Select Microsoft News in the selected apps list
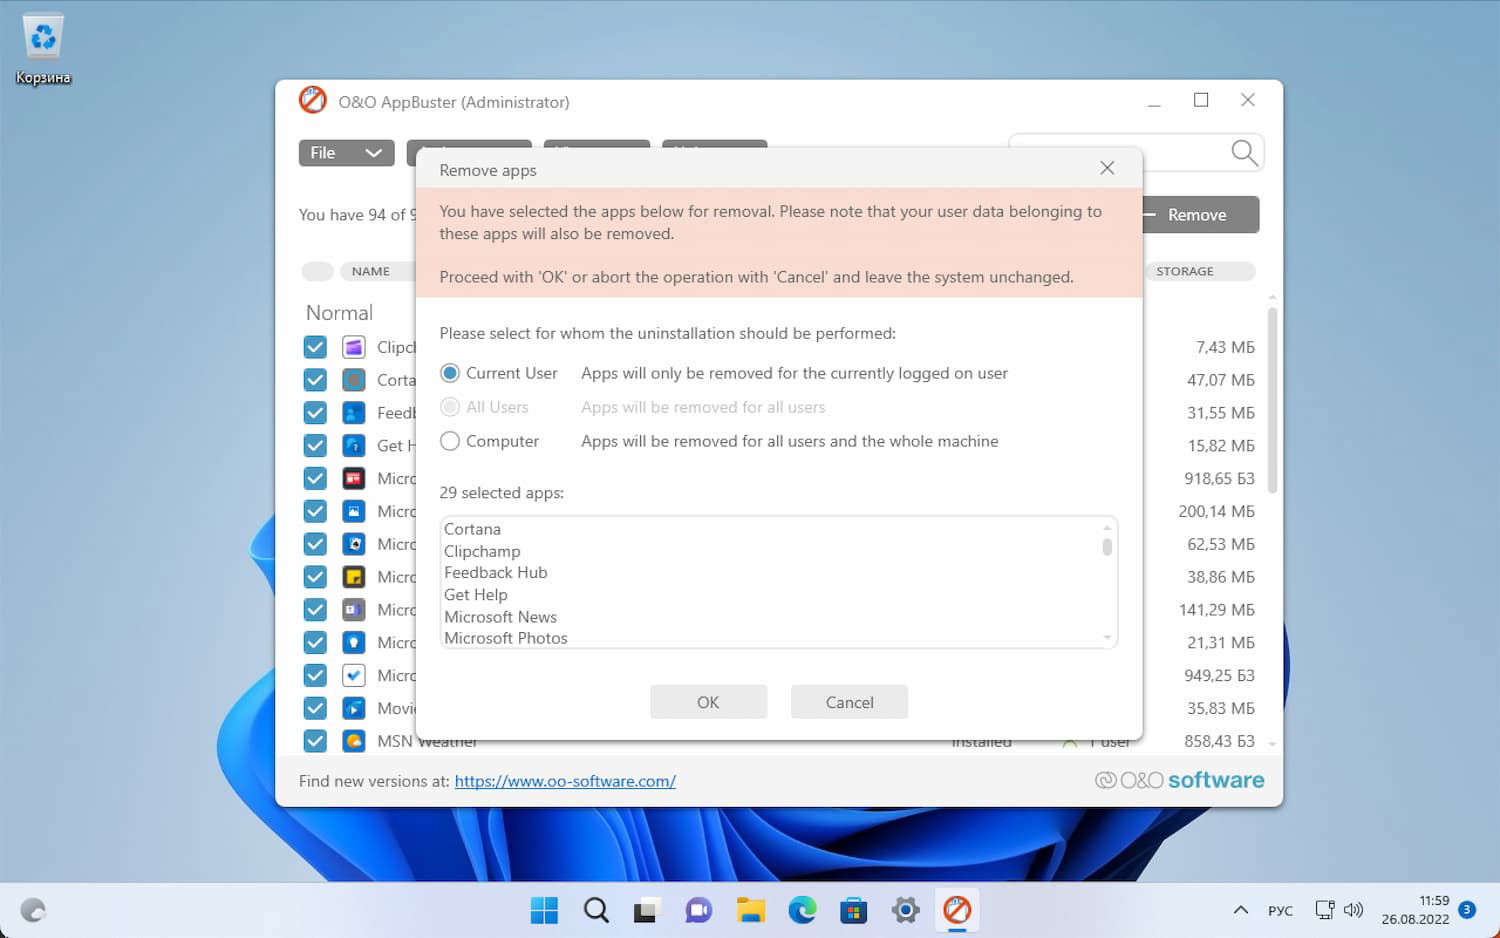The width and height of the screenshot is (1500, 938). click(x=500, y=617)
